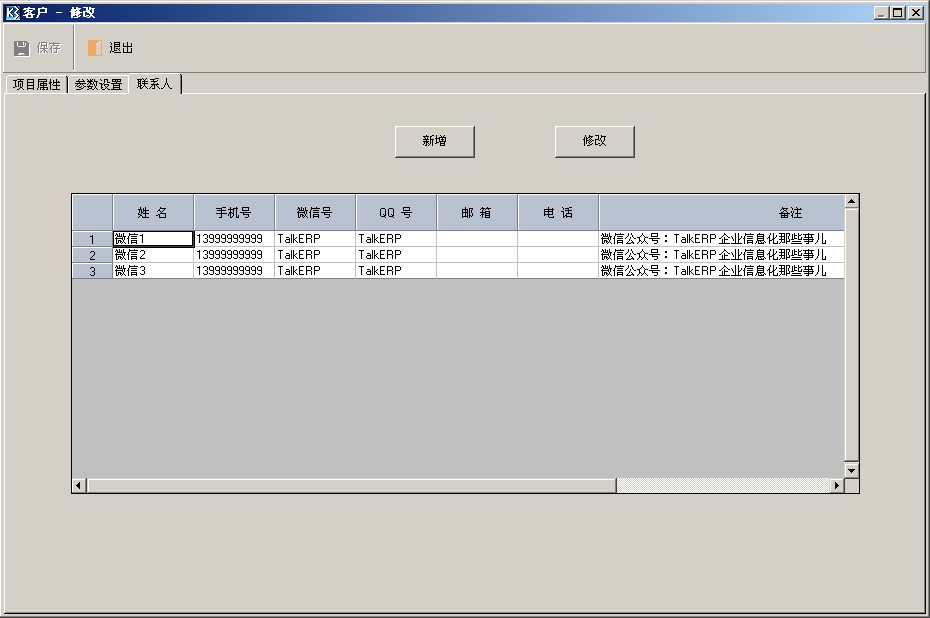This screenshot has height=618, width=930.
Task: Click the table's scroll down arrow
Action: [852, 470]
